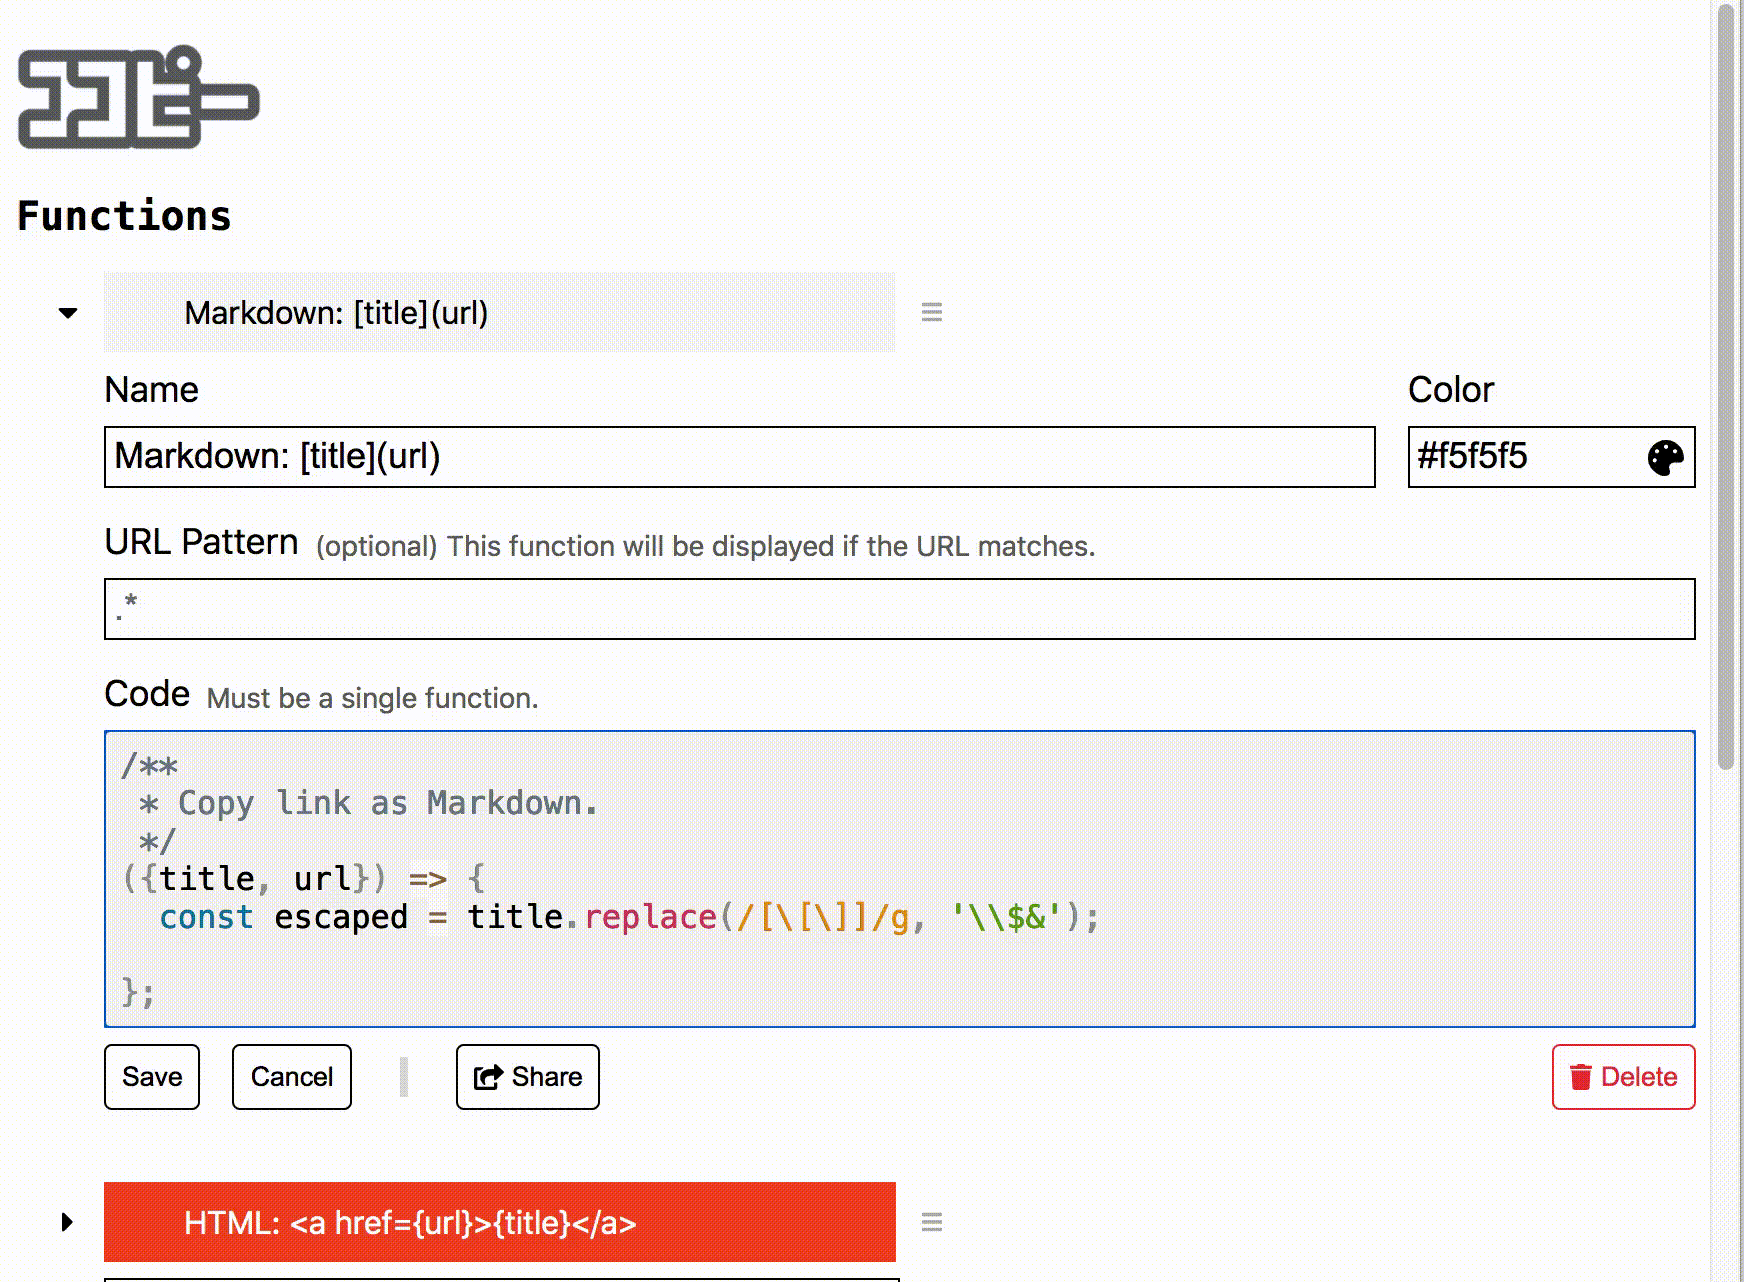1744x1282 pixels.
Task: Delete the Markdown function
Action: [x=1624, y=1077]
